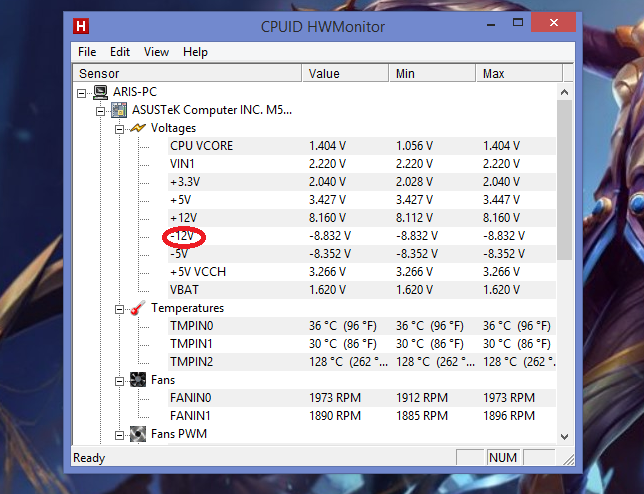The image size is (644, 494).
Task: Select the VBAT voltage row
Action: click(361, 290)
